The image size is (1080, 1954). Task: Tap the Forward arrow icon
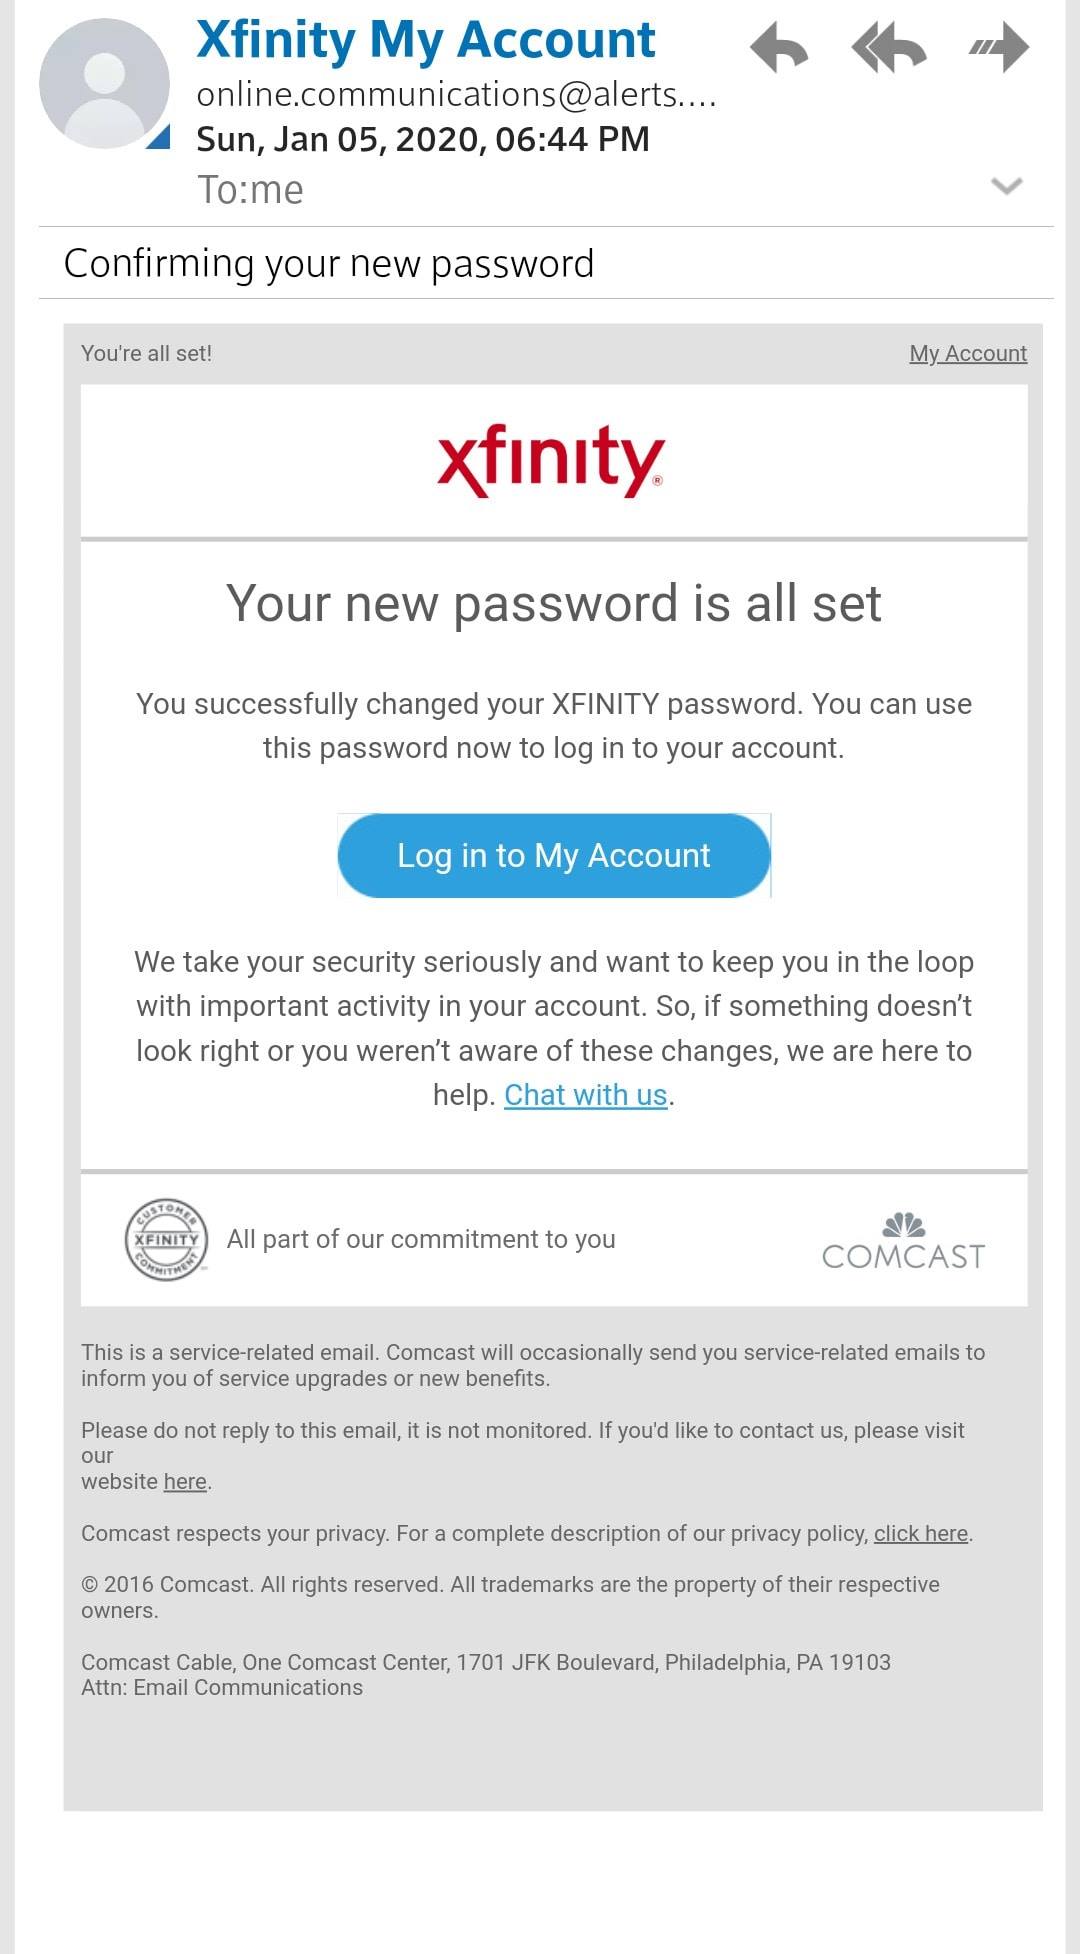click(x=999, y=47)
